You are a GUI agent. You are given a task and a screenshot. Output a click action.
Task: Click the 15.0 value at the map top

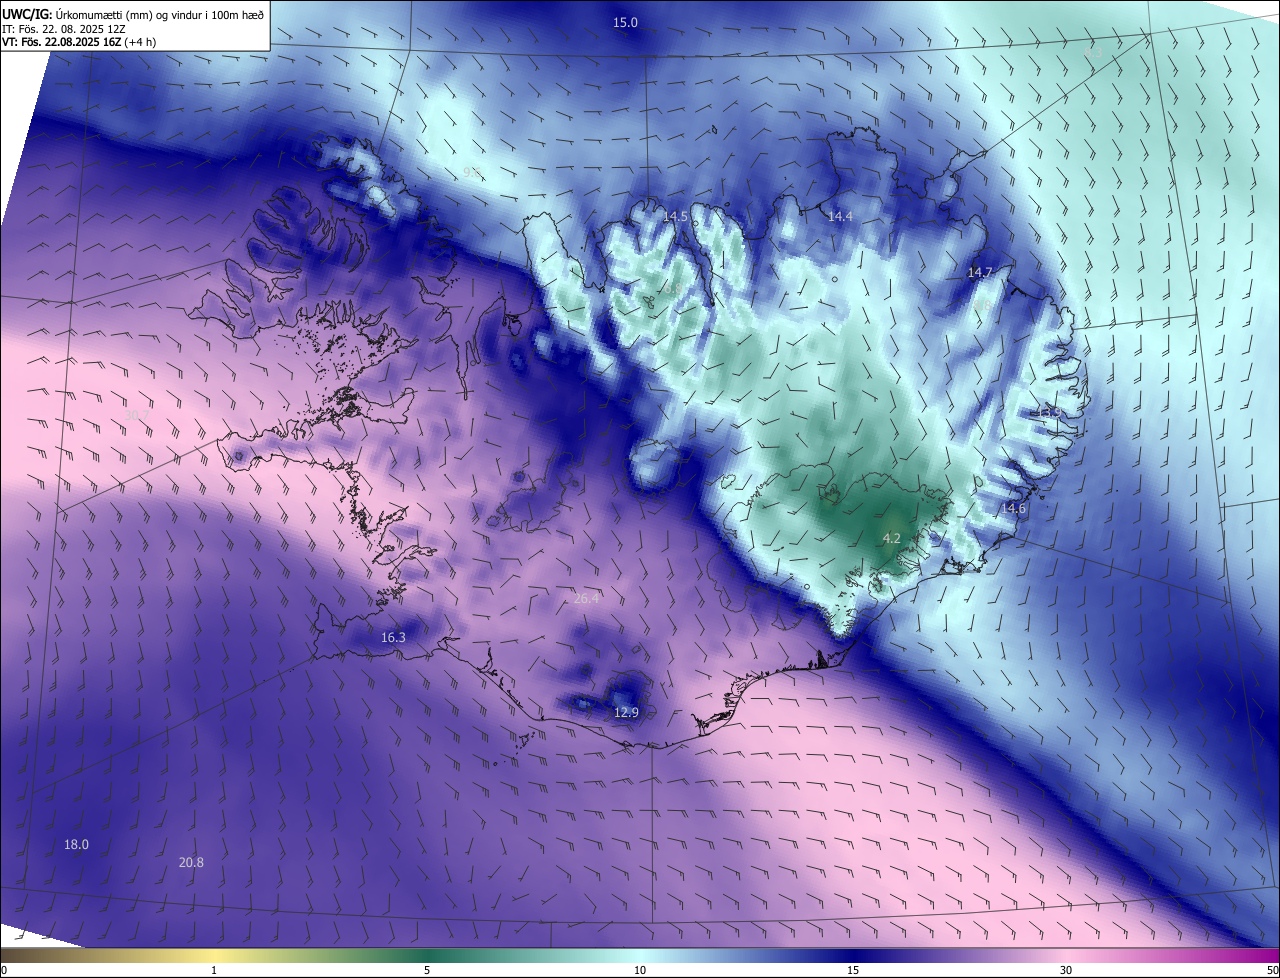(x=625, y=22)
